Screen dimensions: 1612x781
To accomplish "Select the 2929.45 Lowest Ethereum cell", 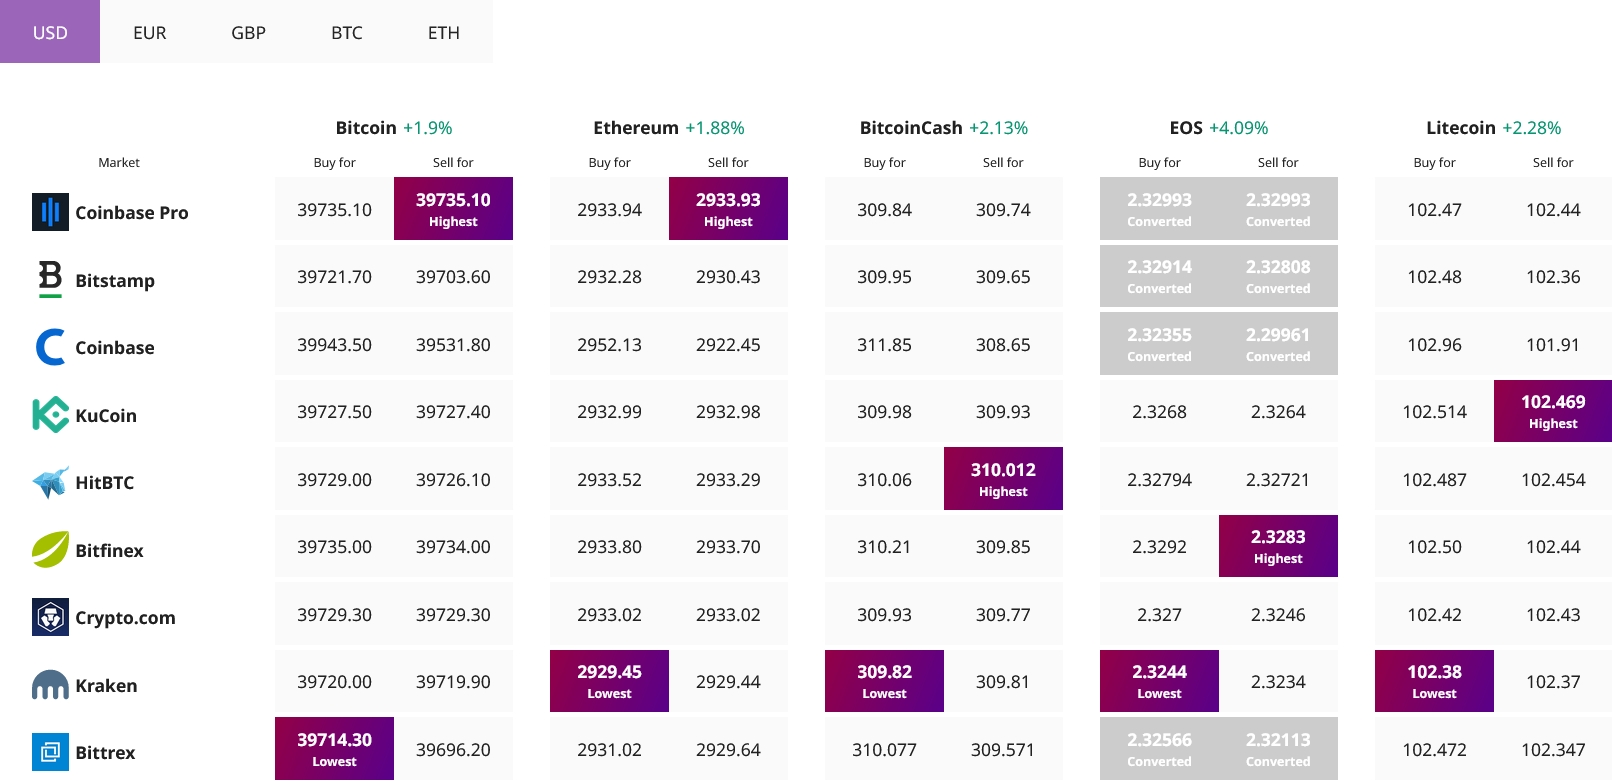I will 609,681.
